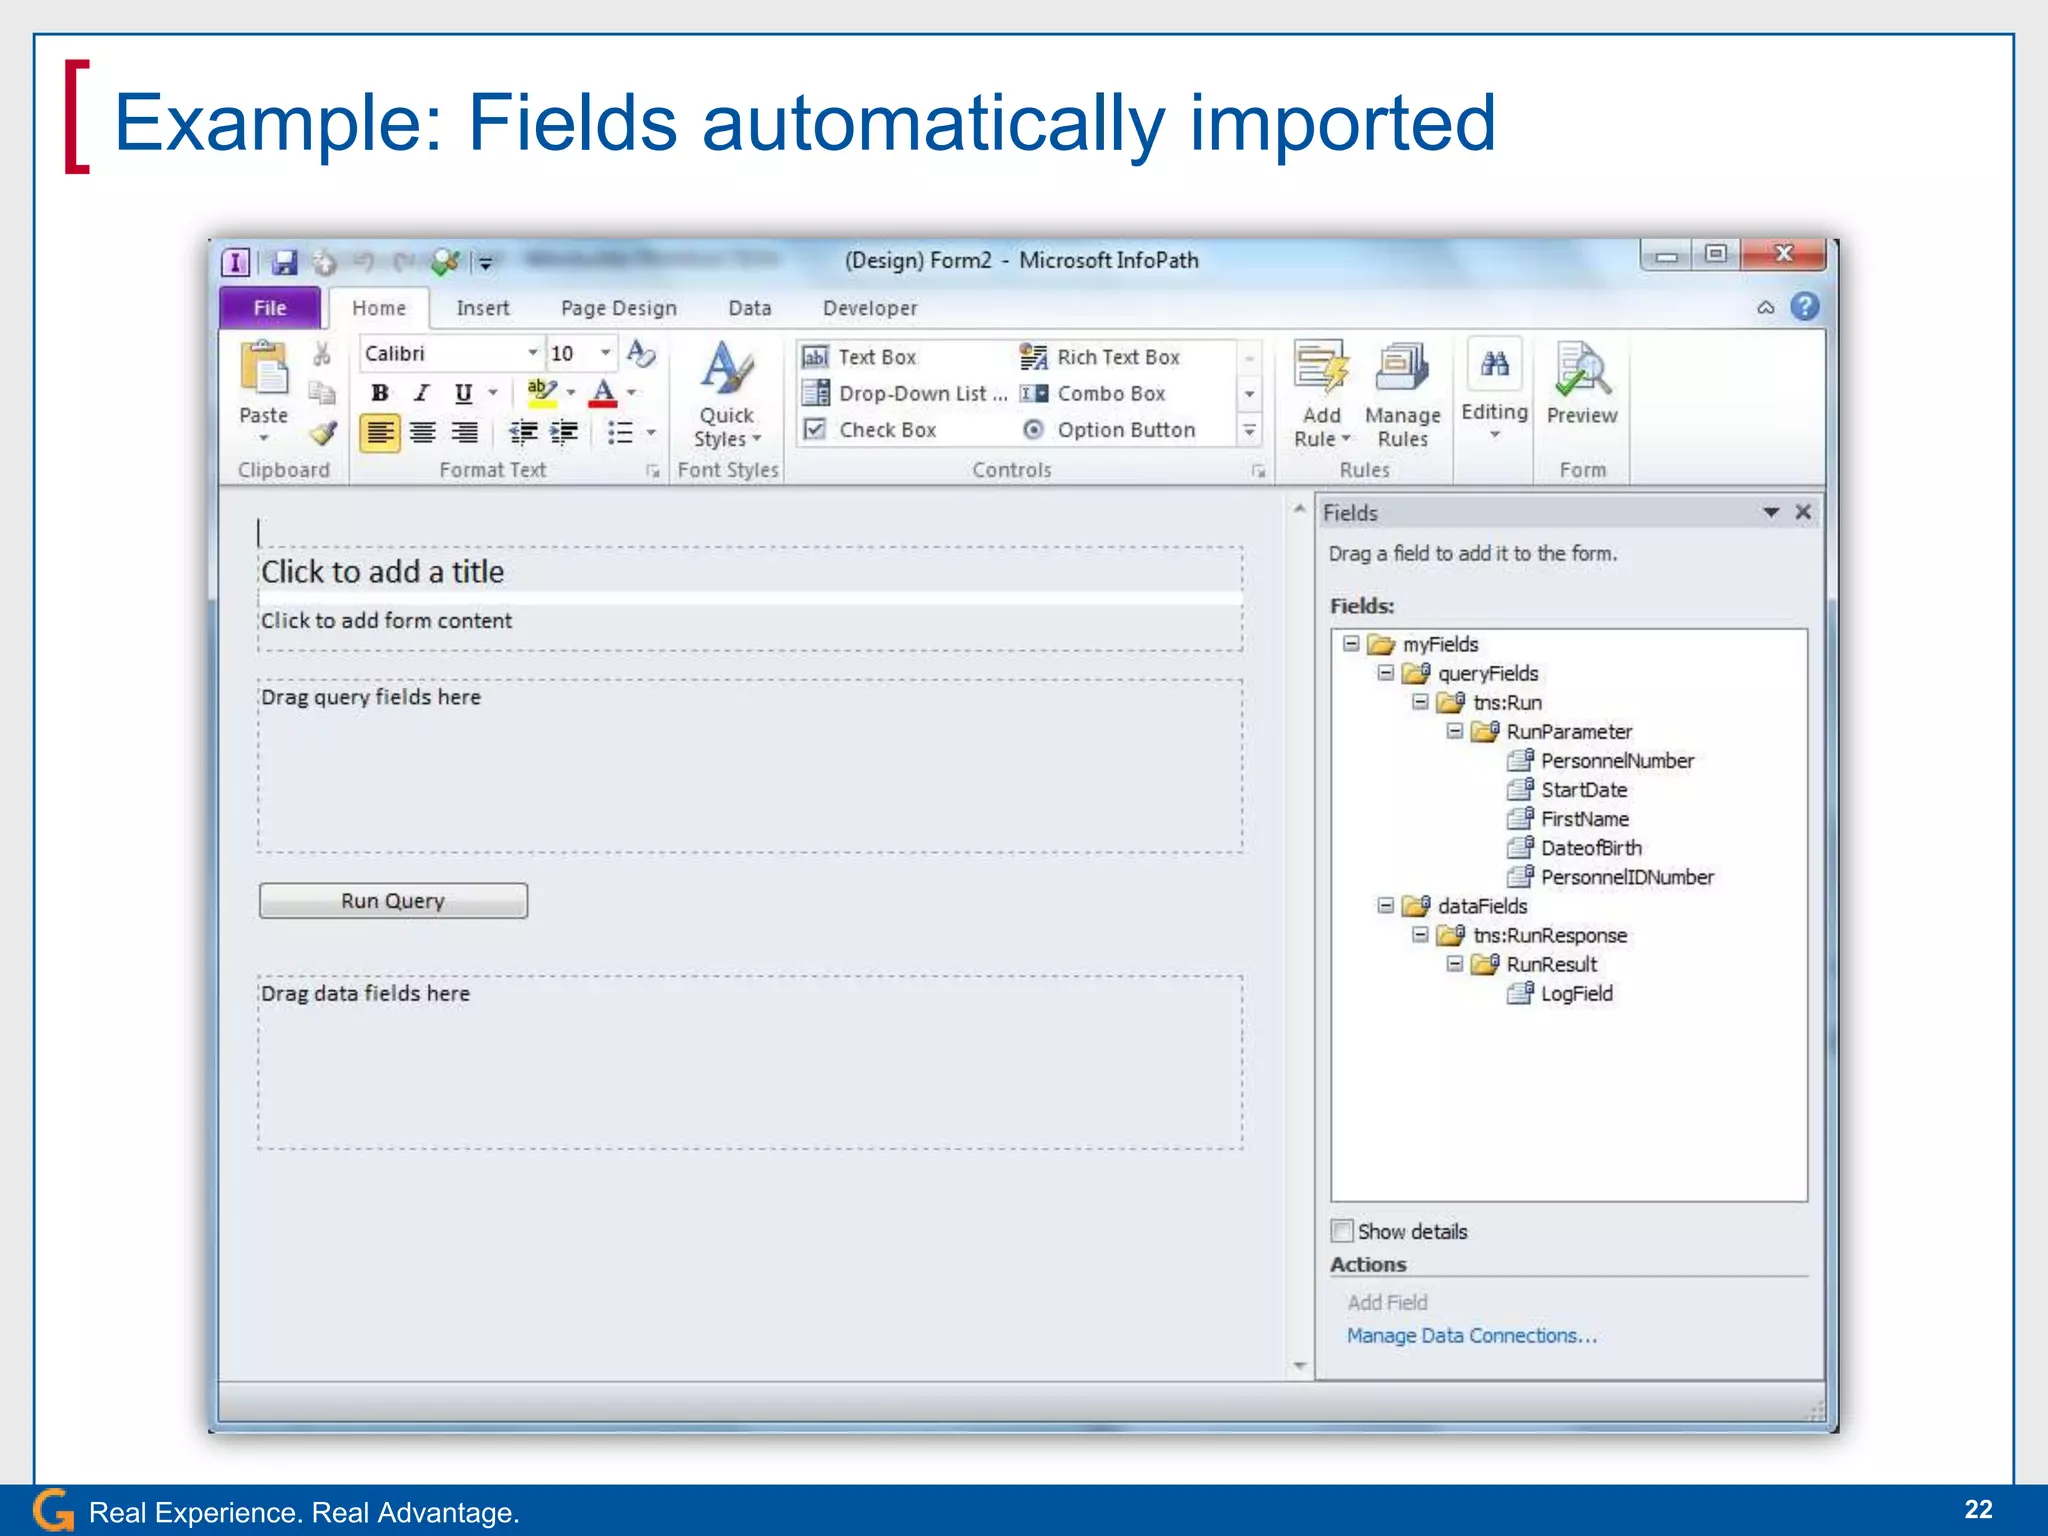
Task: Collapse the queryFields tree node
Action: [x=1385, y=672]
